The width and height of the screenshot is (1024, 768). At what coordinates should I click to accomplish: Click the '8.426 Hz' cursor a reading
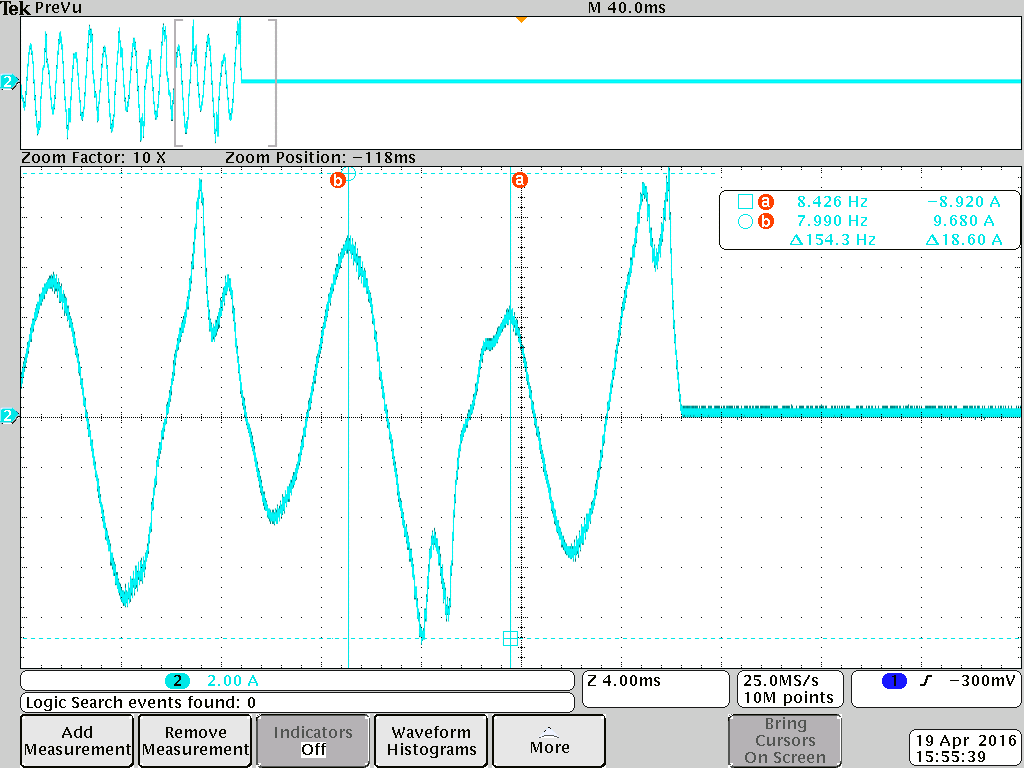coord(832,202)
